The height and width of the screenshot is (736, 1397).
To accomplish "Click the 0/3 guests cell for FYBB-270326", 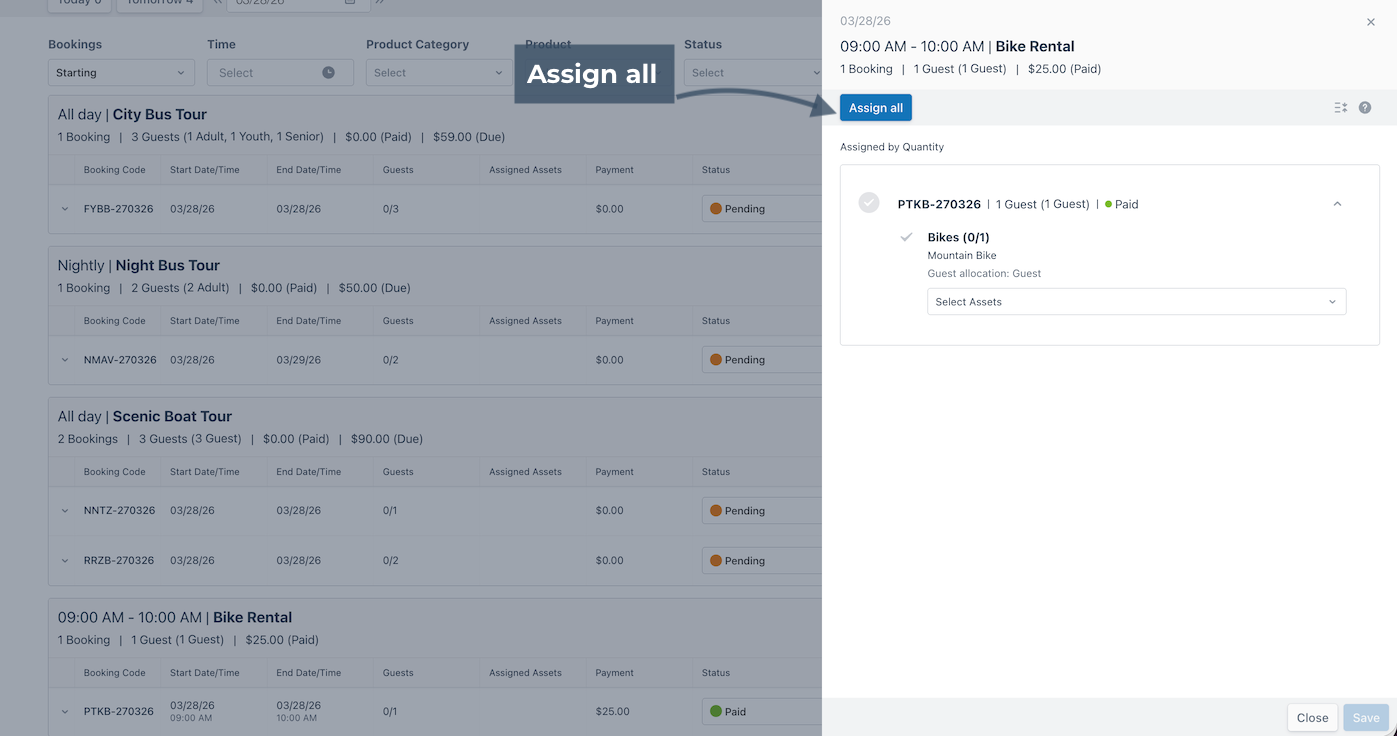I will tap(390, 209).
